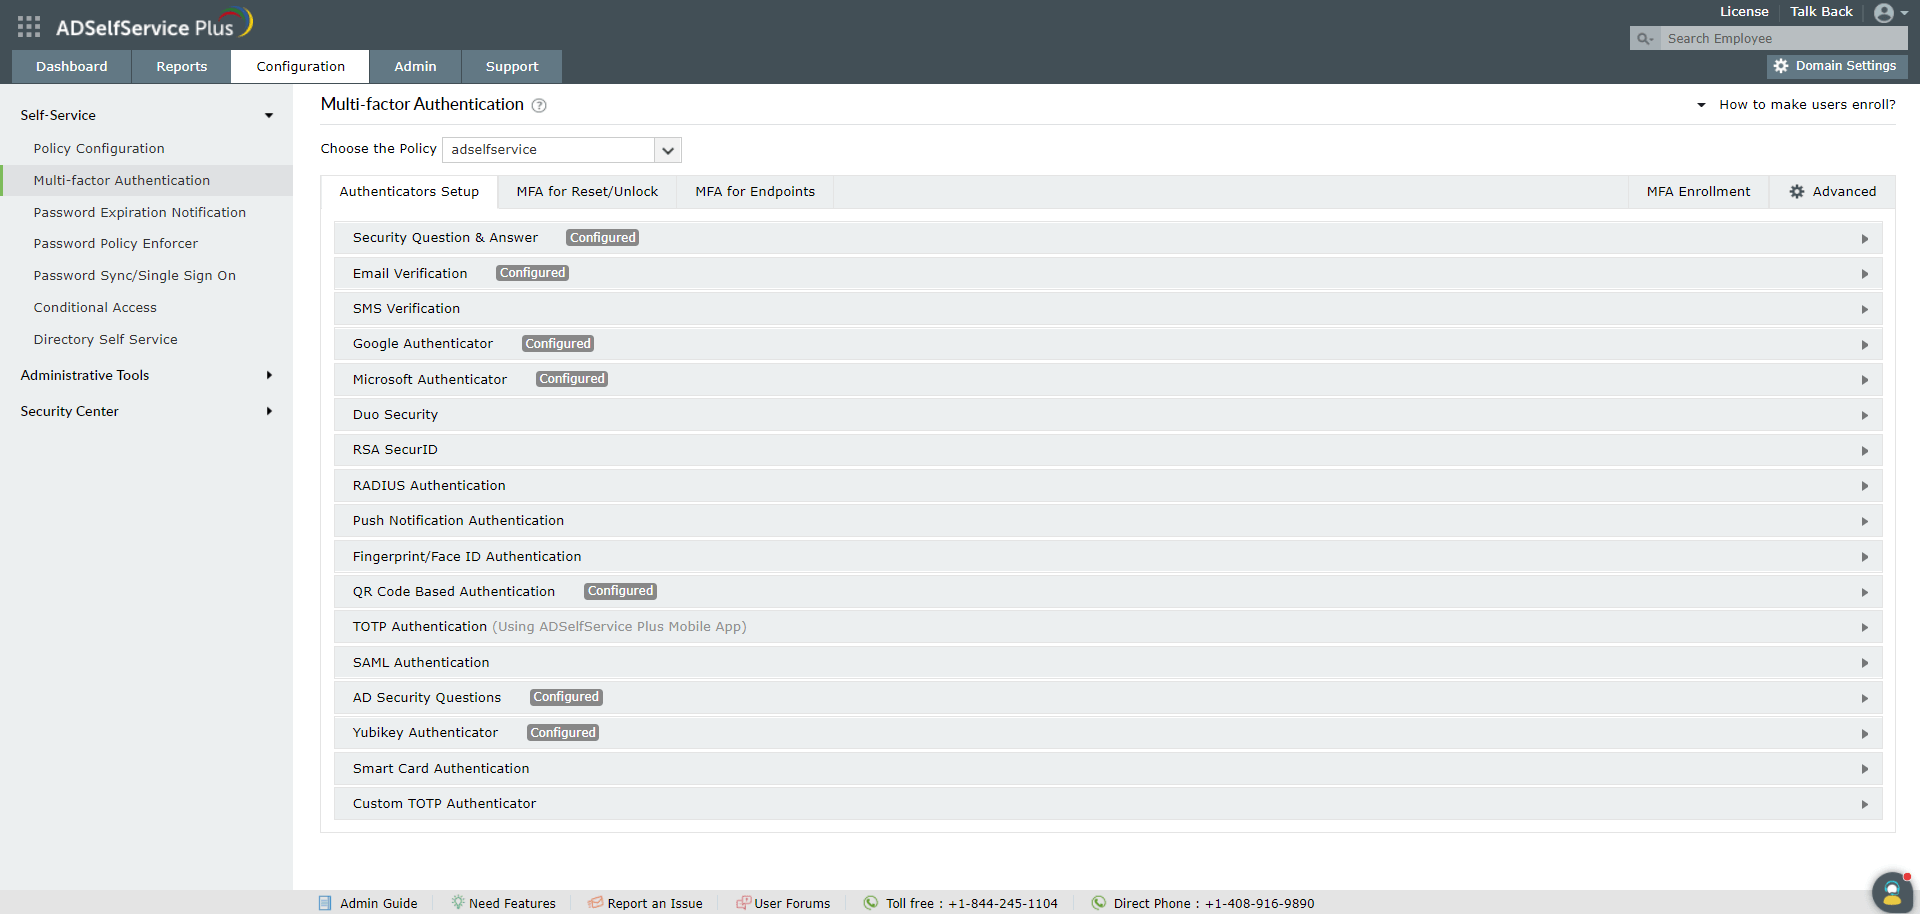
Task: Click the Toll free phone icon
Action: [871, 903]
